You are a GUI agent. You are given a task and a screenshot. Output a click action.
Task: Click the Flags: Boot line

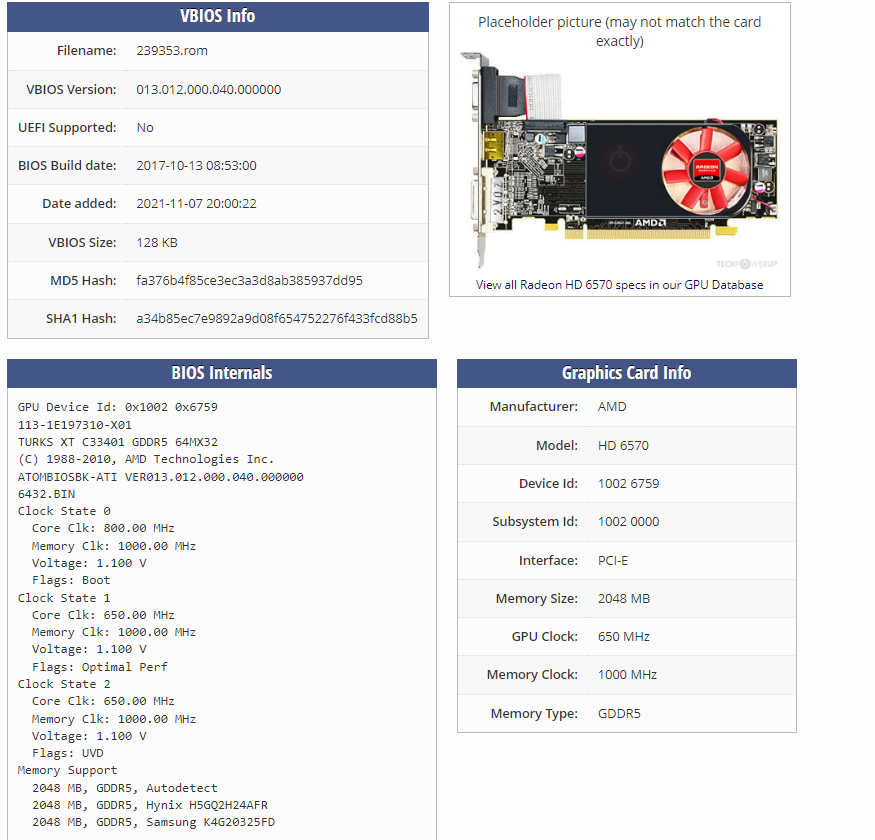tap(71, 580)
